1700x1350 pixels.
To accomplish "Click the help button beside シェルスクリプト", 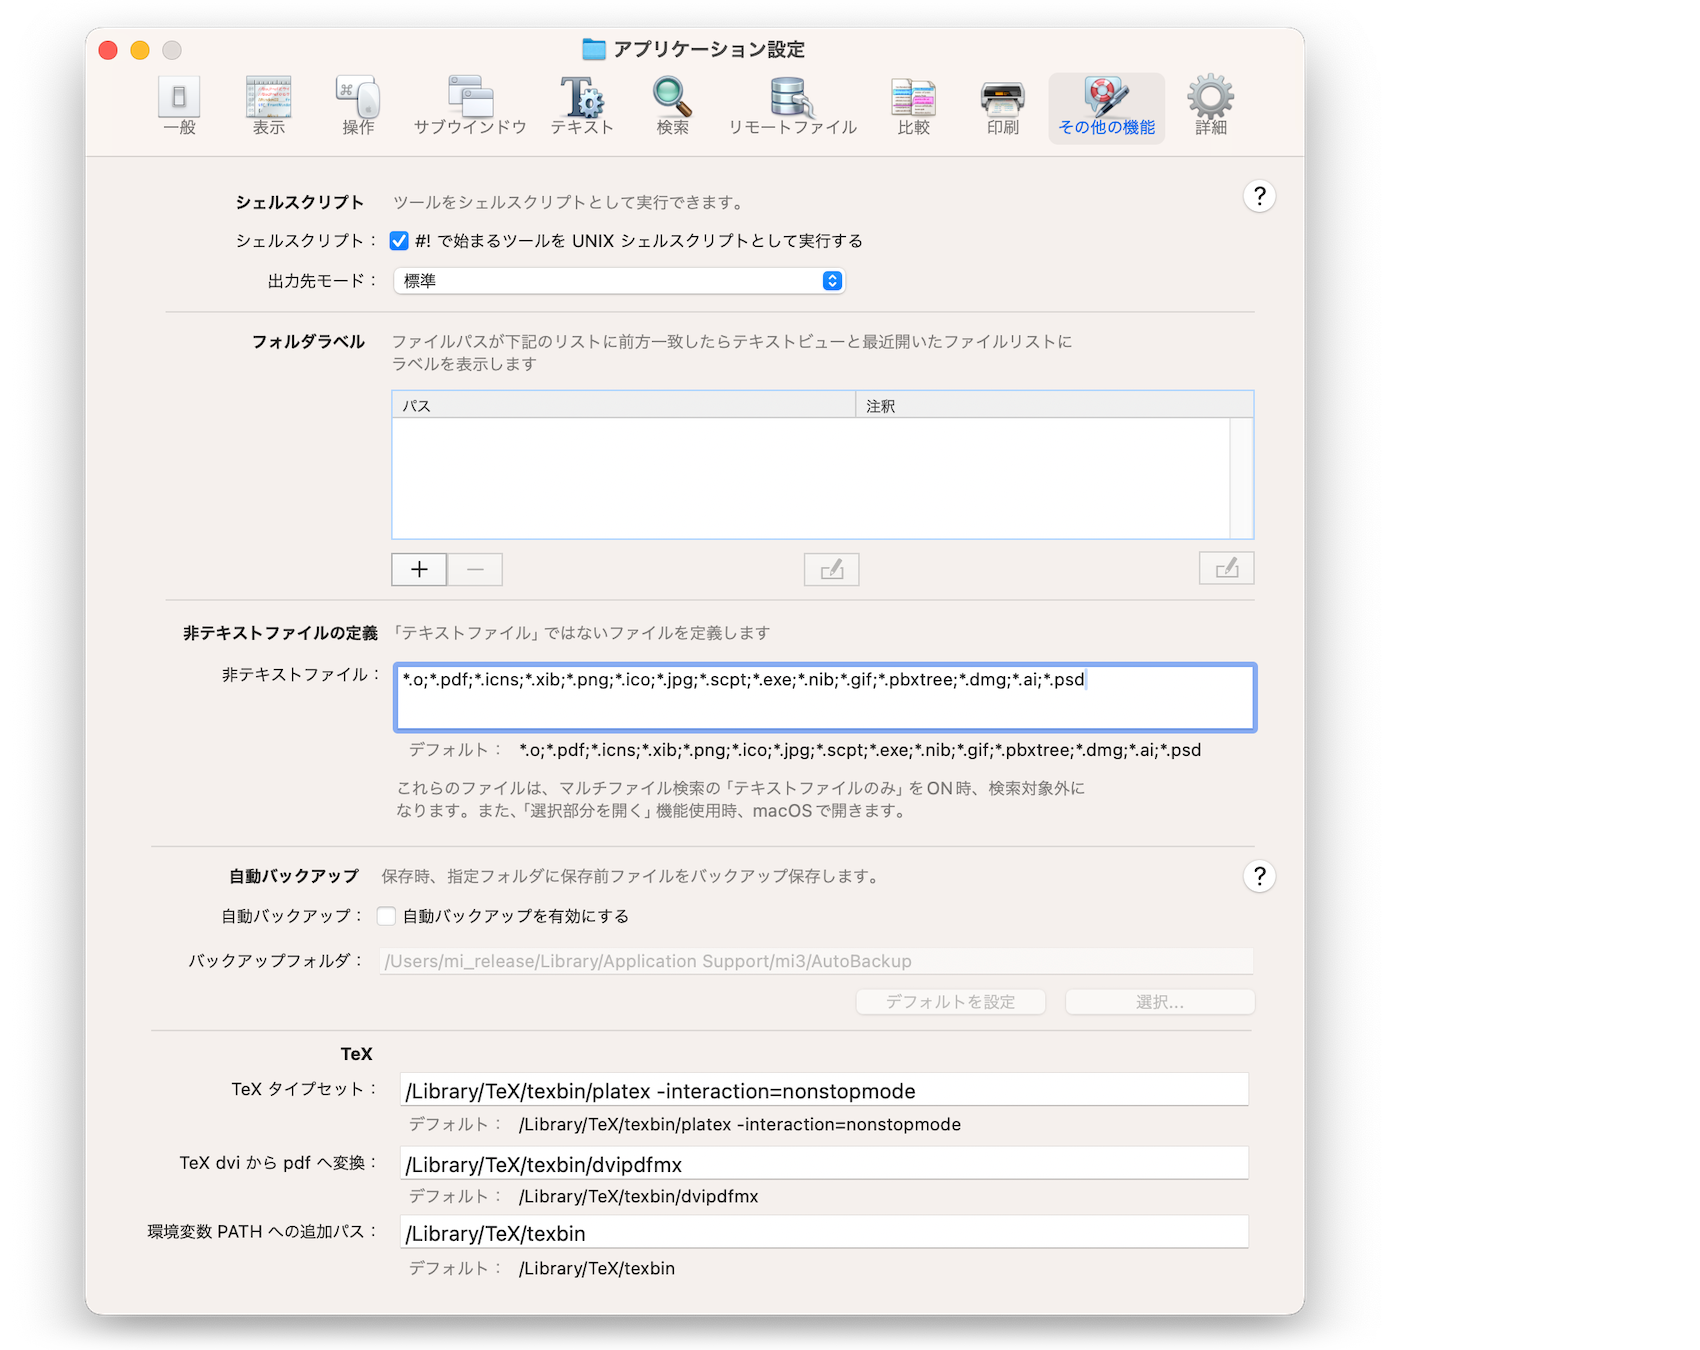I will [x=1259, y=196].
